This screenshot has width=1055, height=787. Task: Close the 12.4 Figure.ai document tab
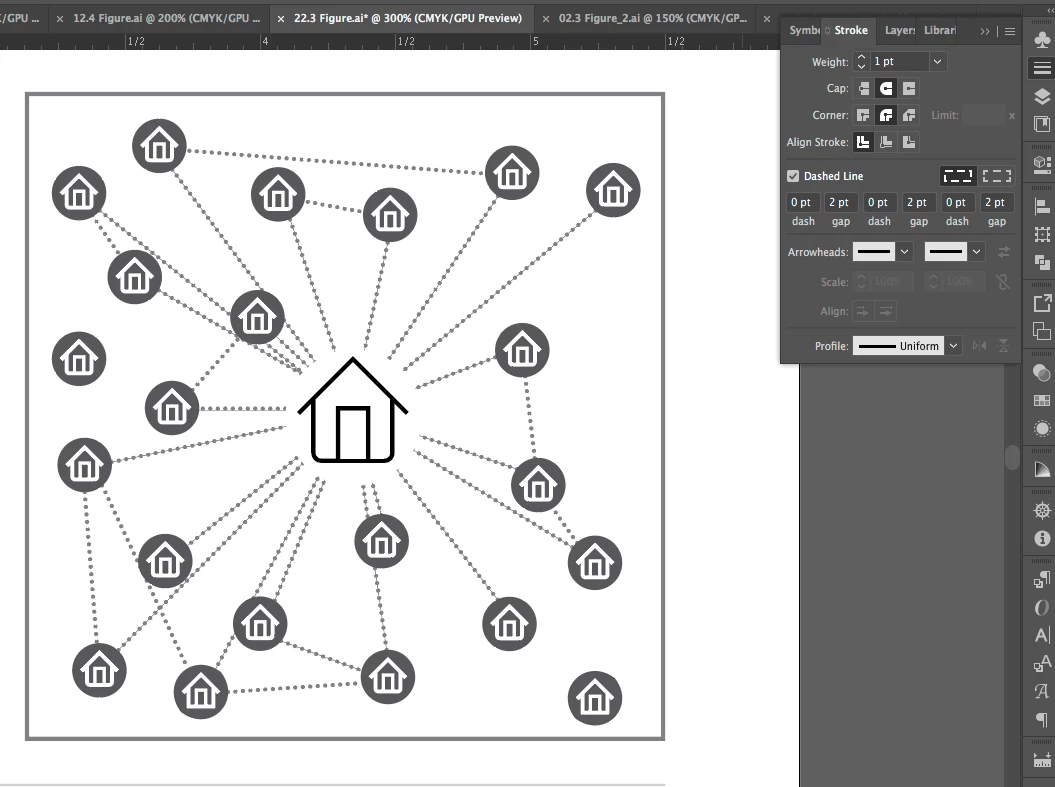tap(60, 19)
